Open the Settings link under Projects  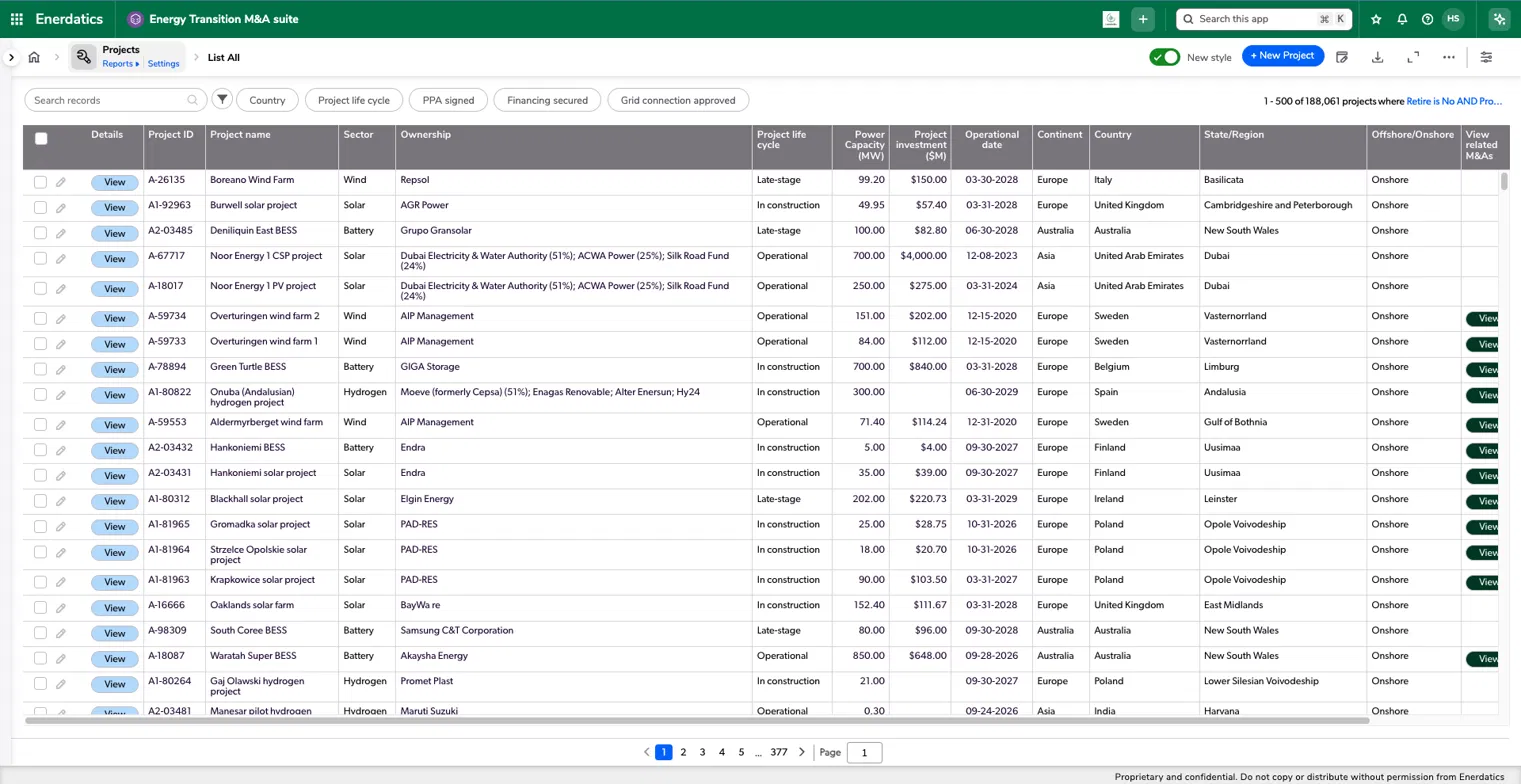(x=164, y=64)
